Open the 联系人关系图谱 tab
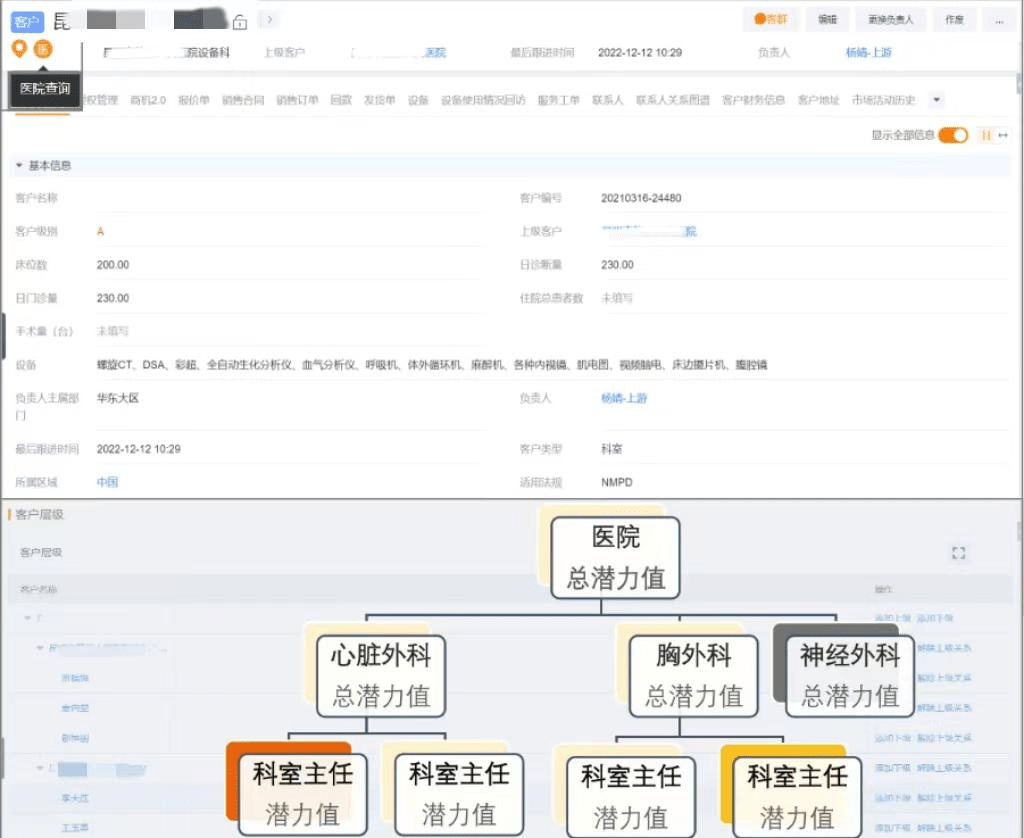1024x838 pixels. 673,100
